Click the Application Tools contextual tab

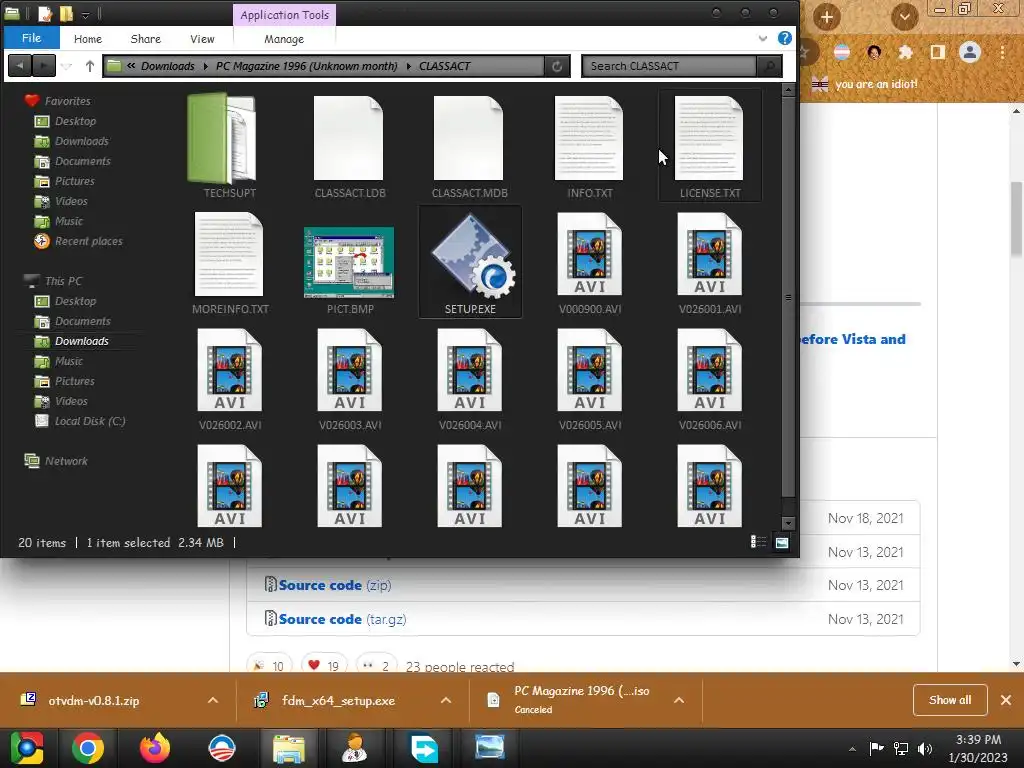pos(284,14)
